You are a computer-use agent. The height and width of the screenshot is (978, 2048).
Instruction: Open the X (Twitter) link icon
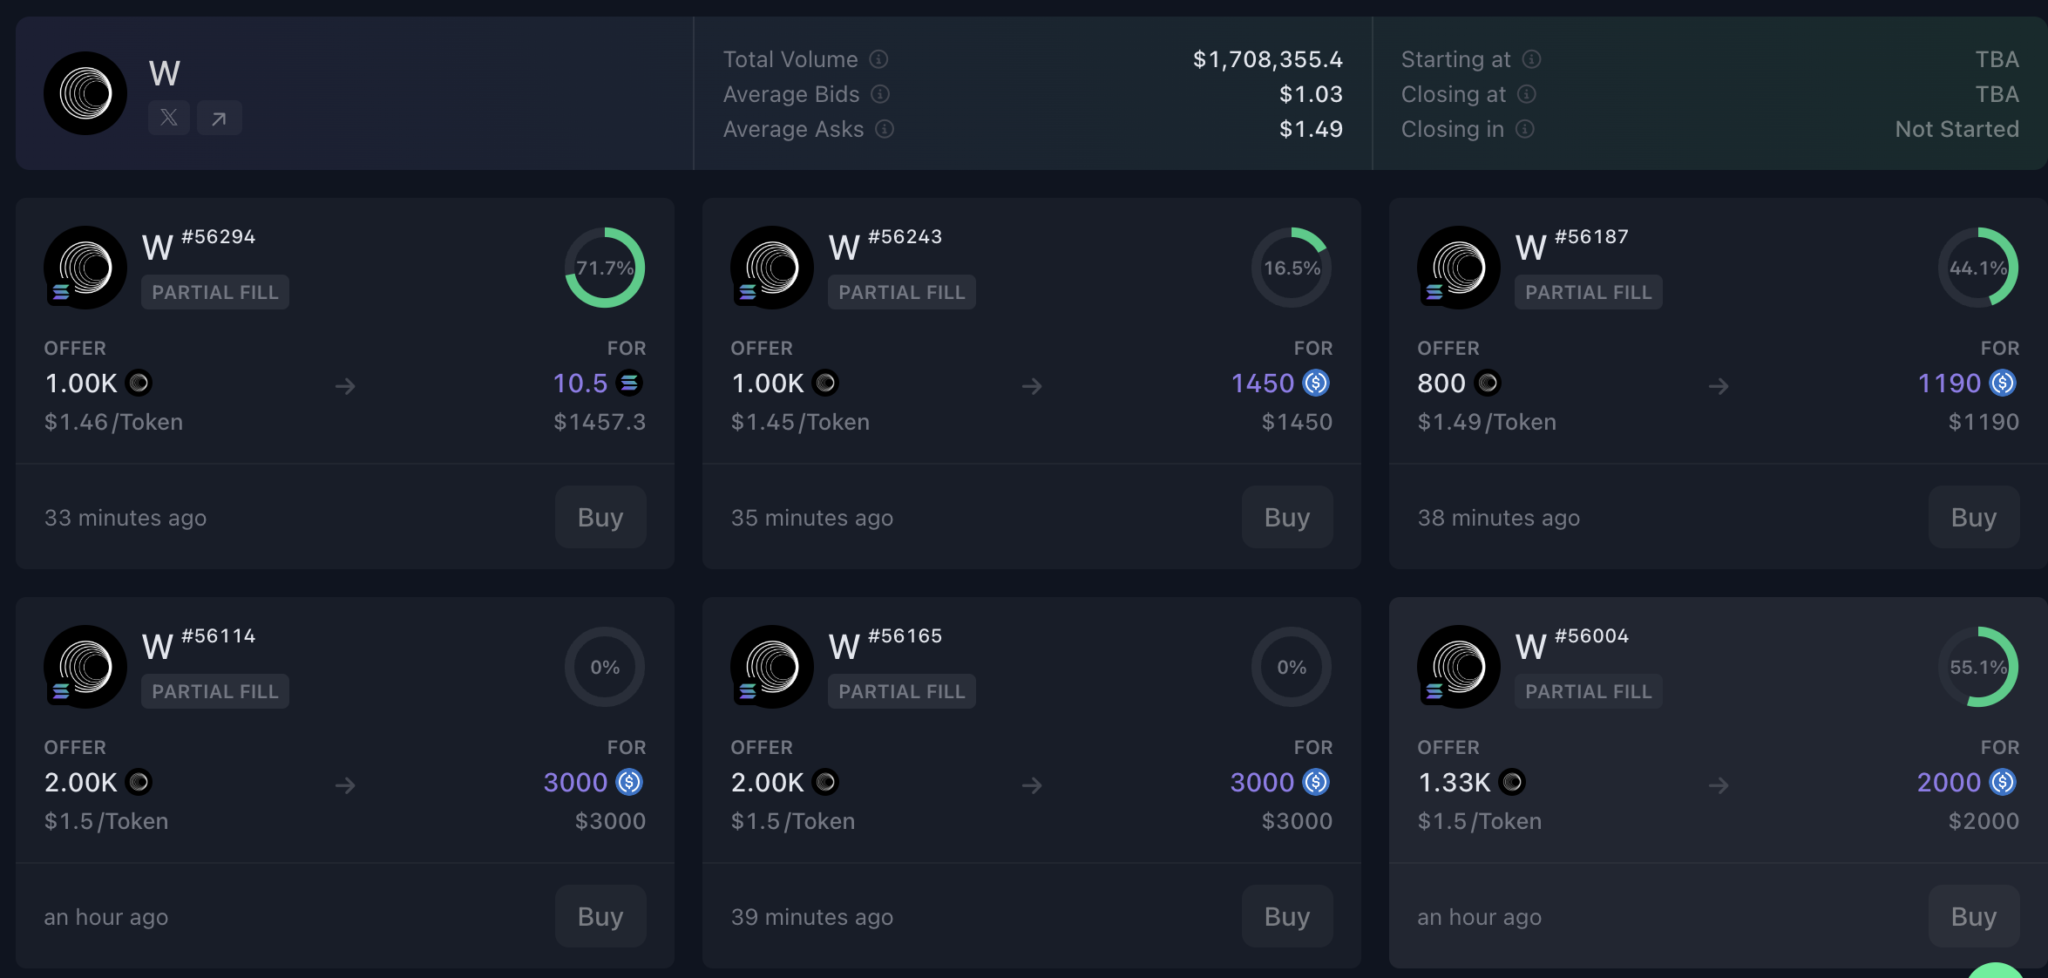[x=169, y=118]
